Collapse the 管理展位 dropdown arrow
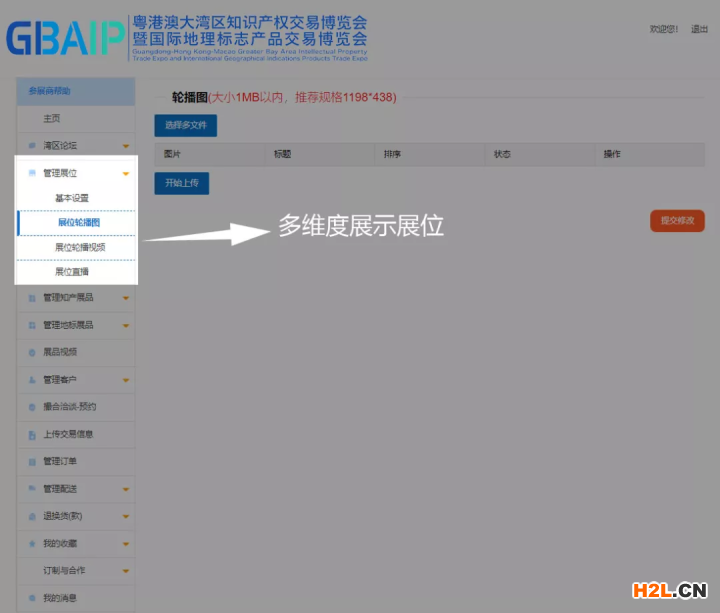This screenshot has height=613, width=720. point(126,174)
